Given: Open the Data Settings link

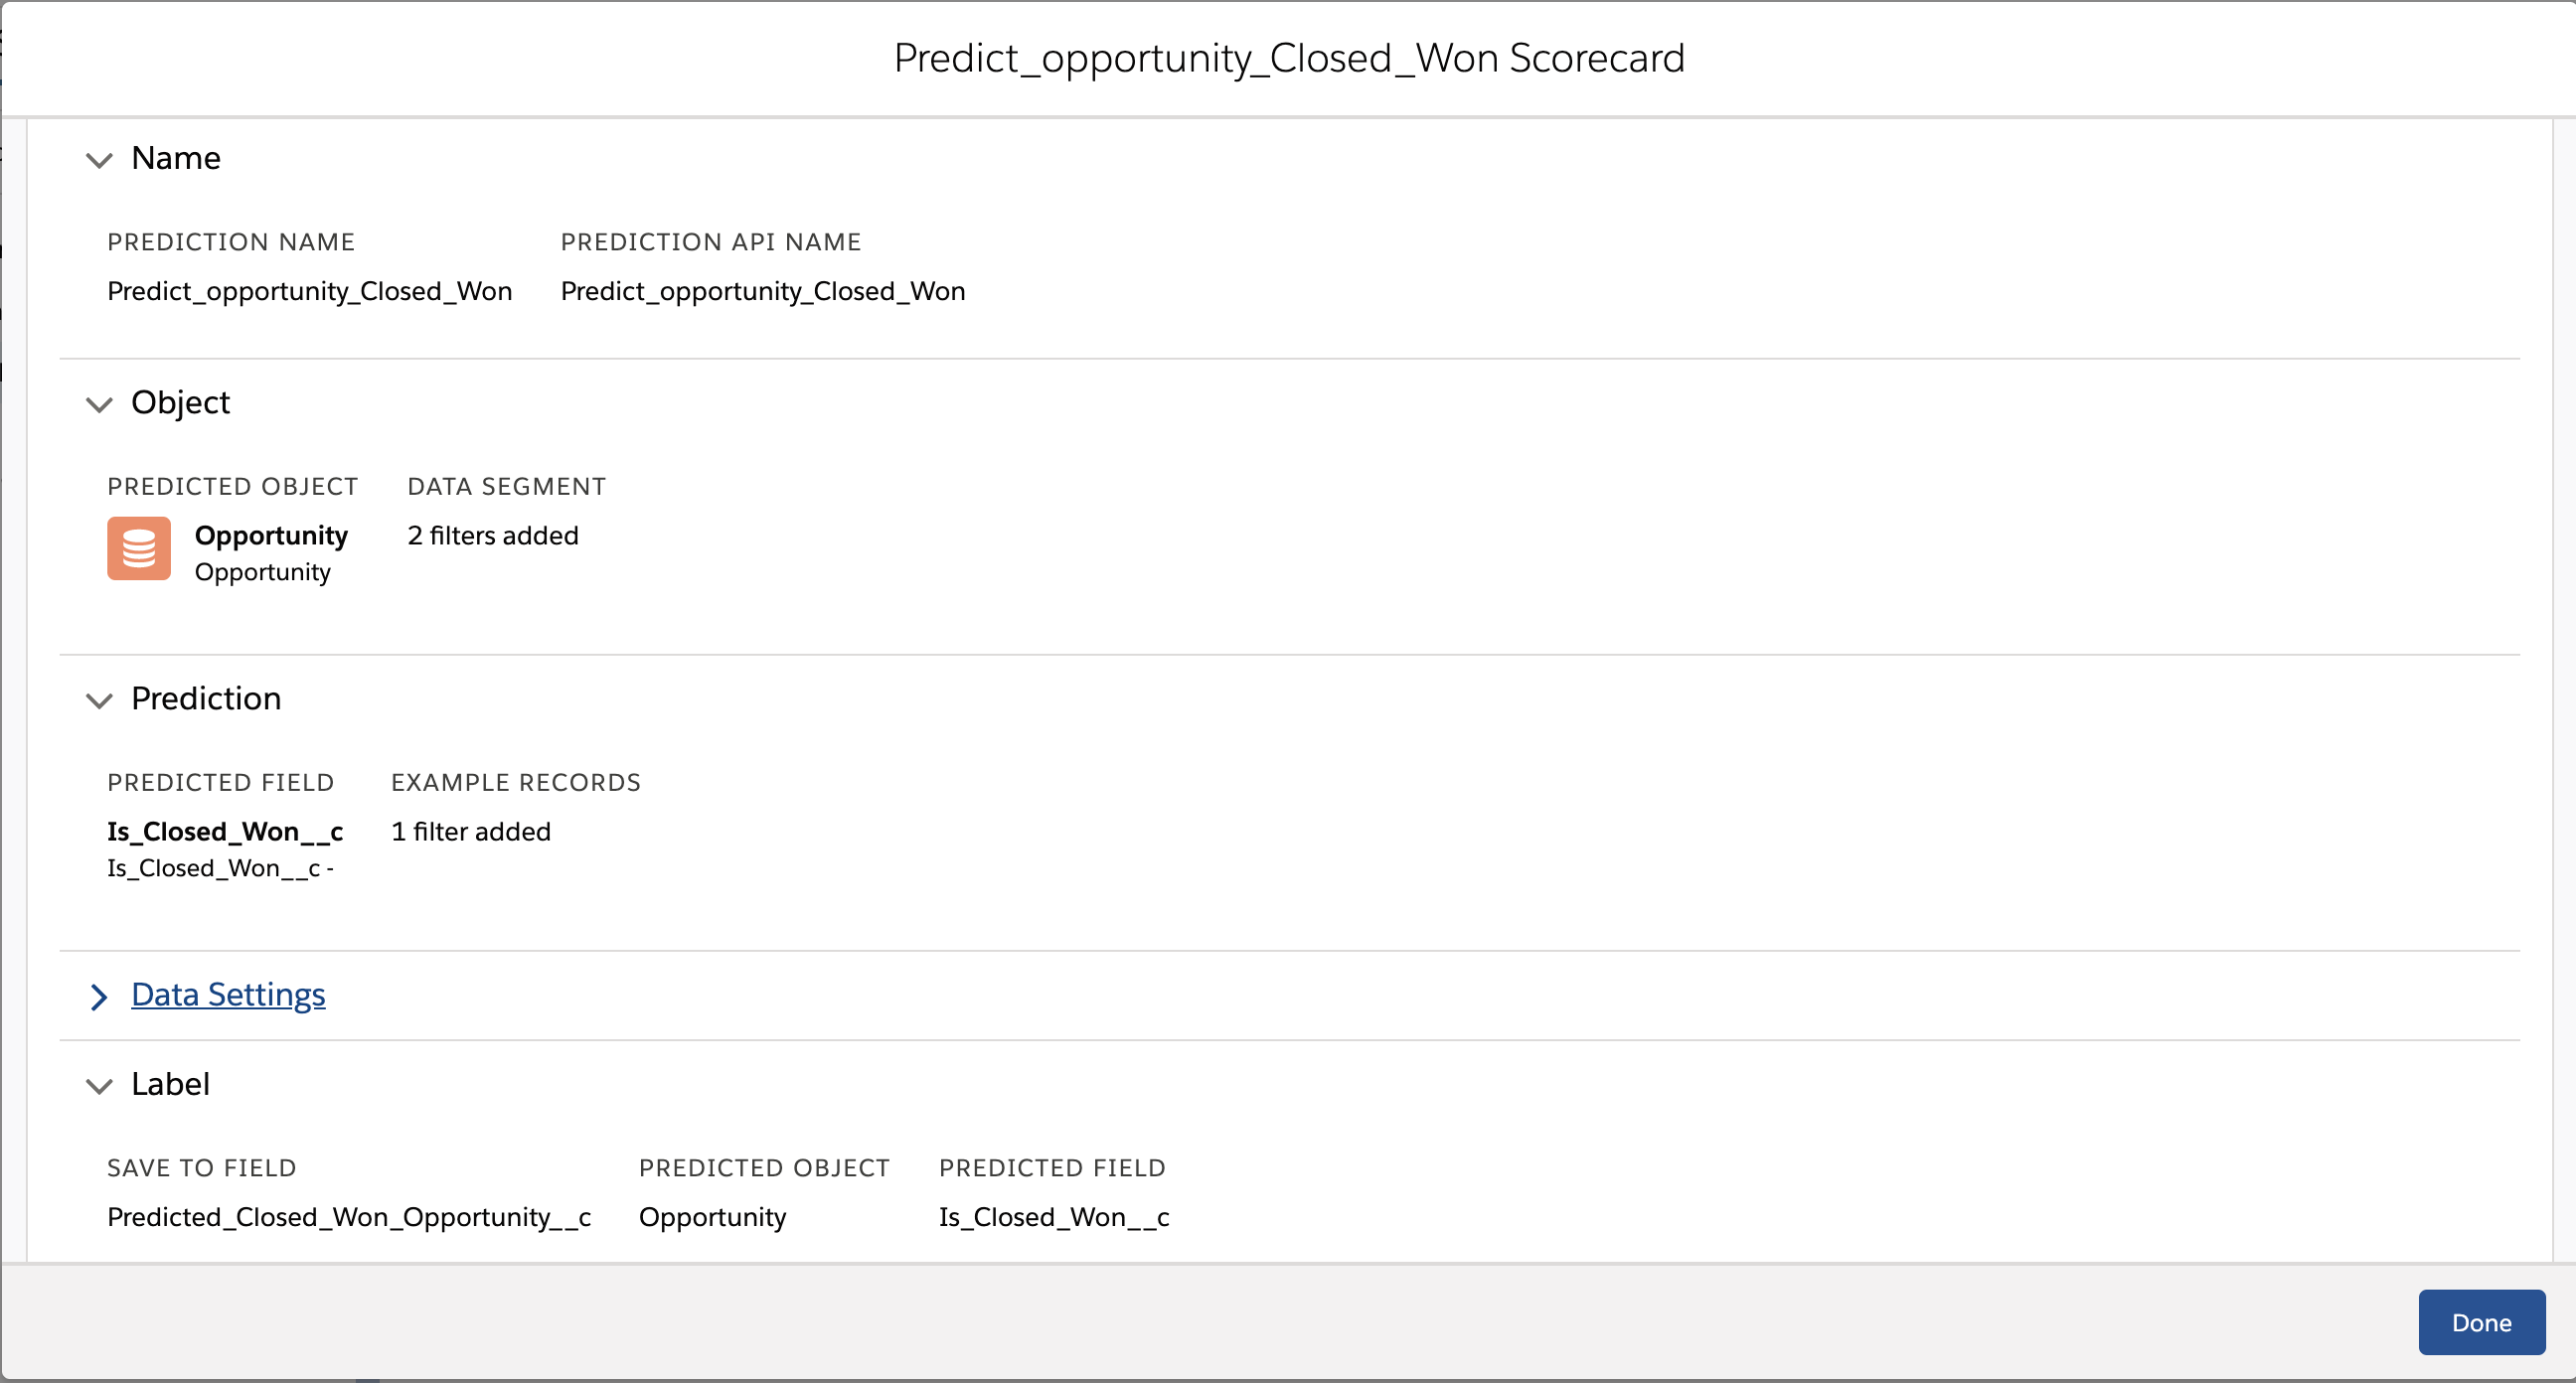Looking at the screenshot, I should click(228, 995).
